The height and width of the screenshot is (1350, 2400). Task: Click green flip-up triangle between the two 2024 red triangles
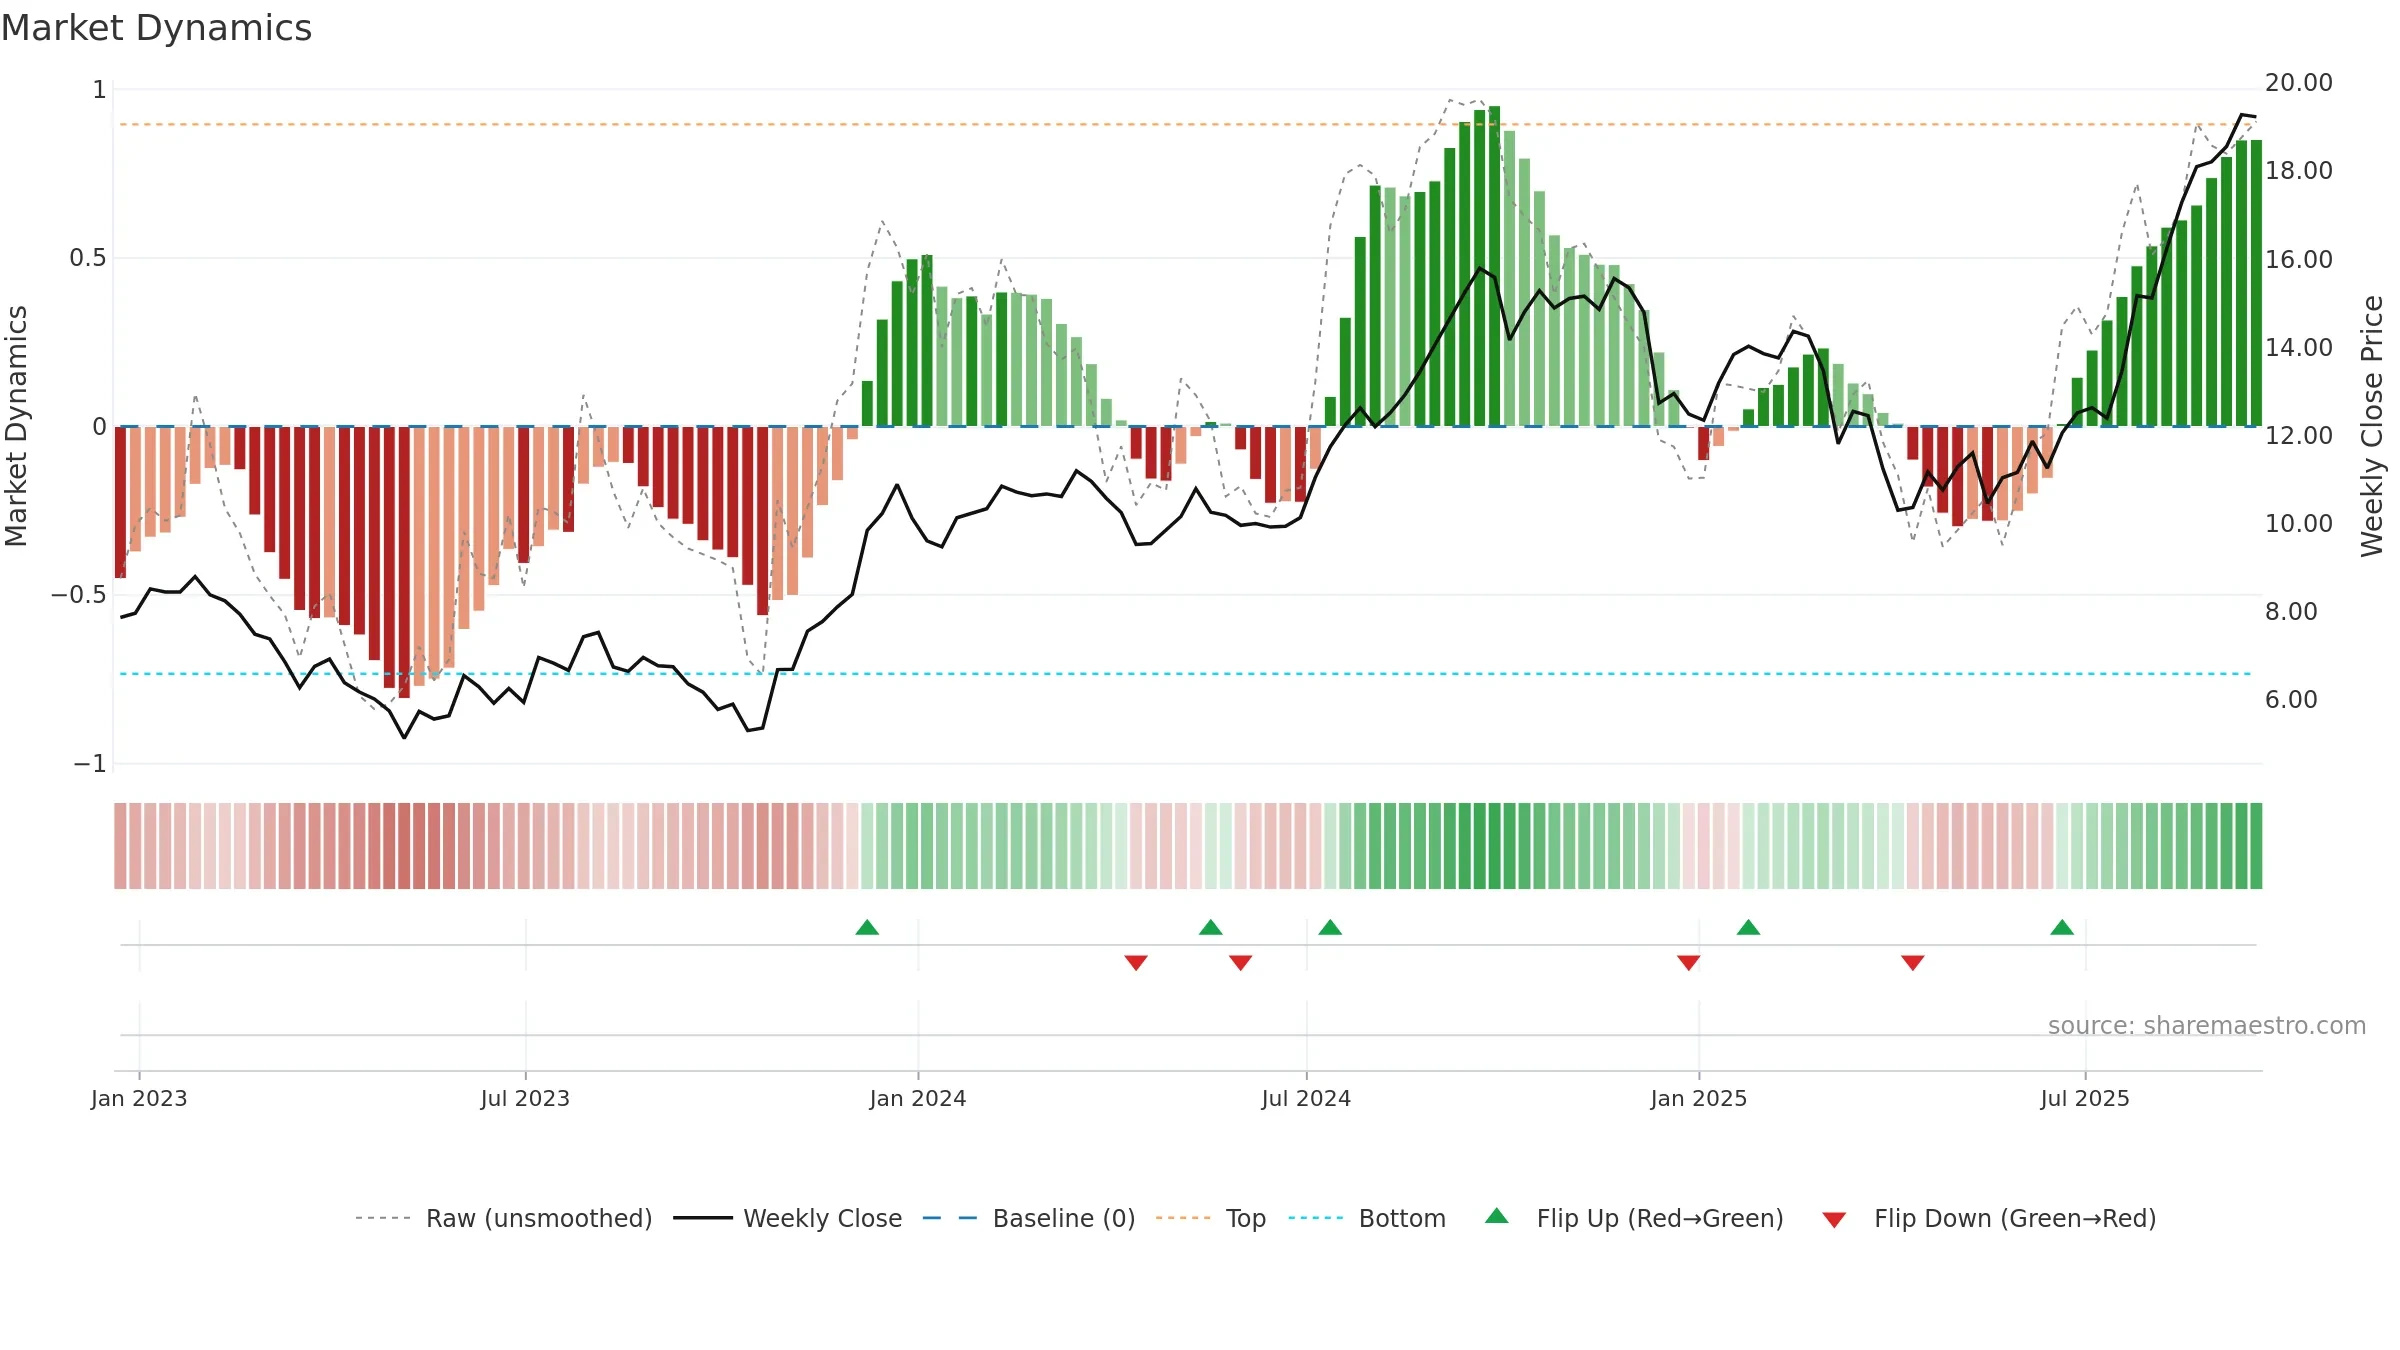tap(1211, 928)
